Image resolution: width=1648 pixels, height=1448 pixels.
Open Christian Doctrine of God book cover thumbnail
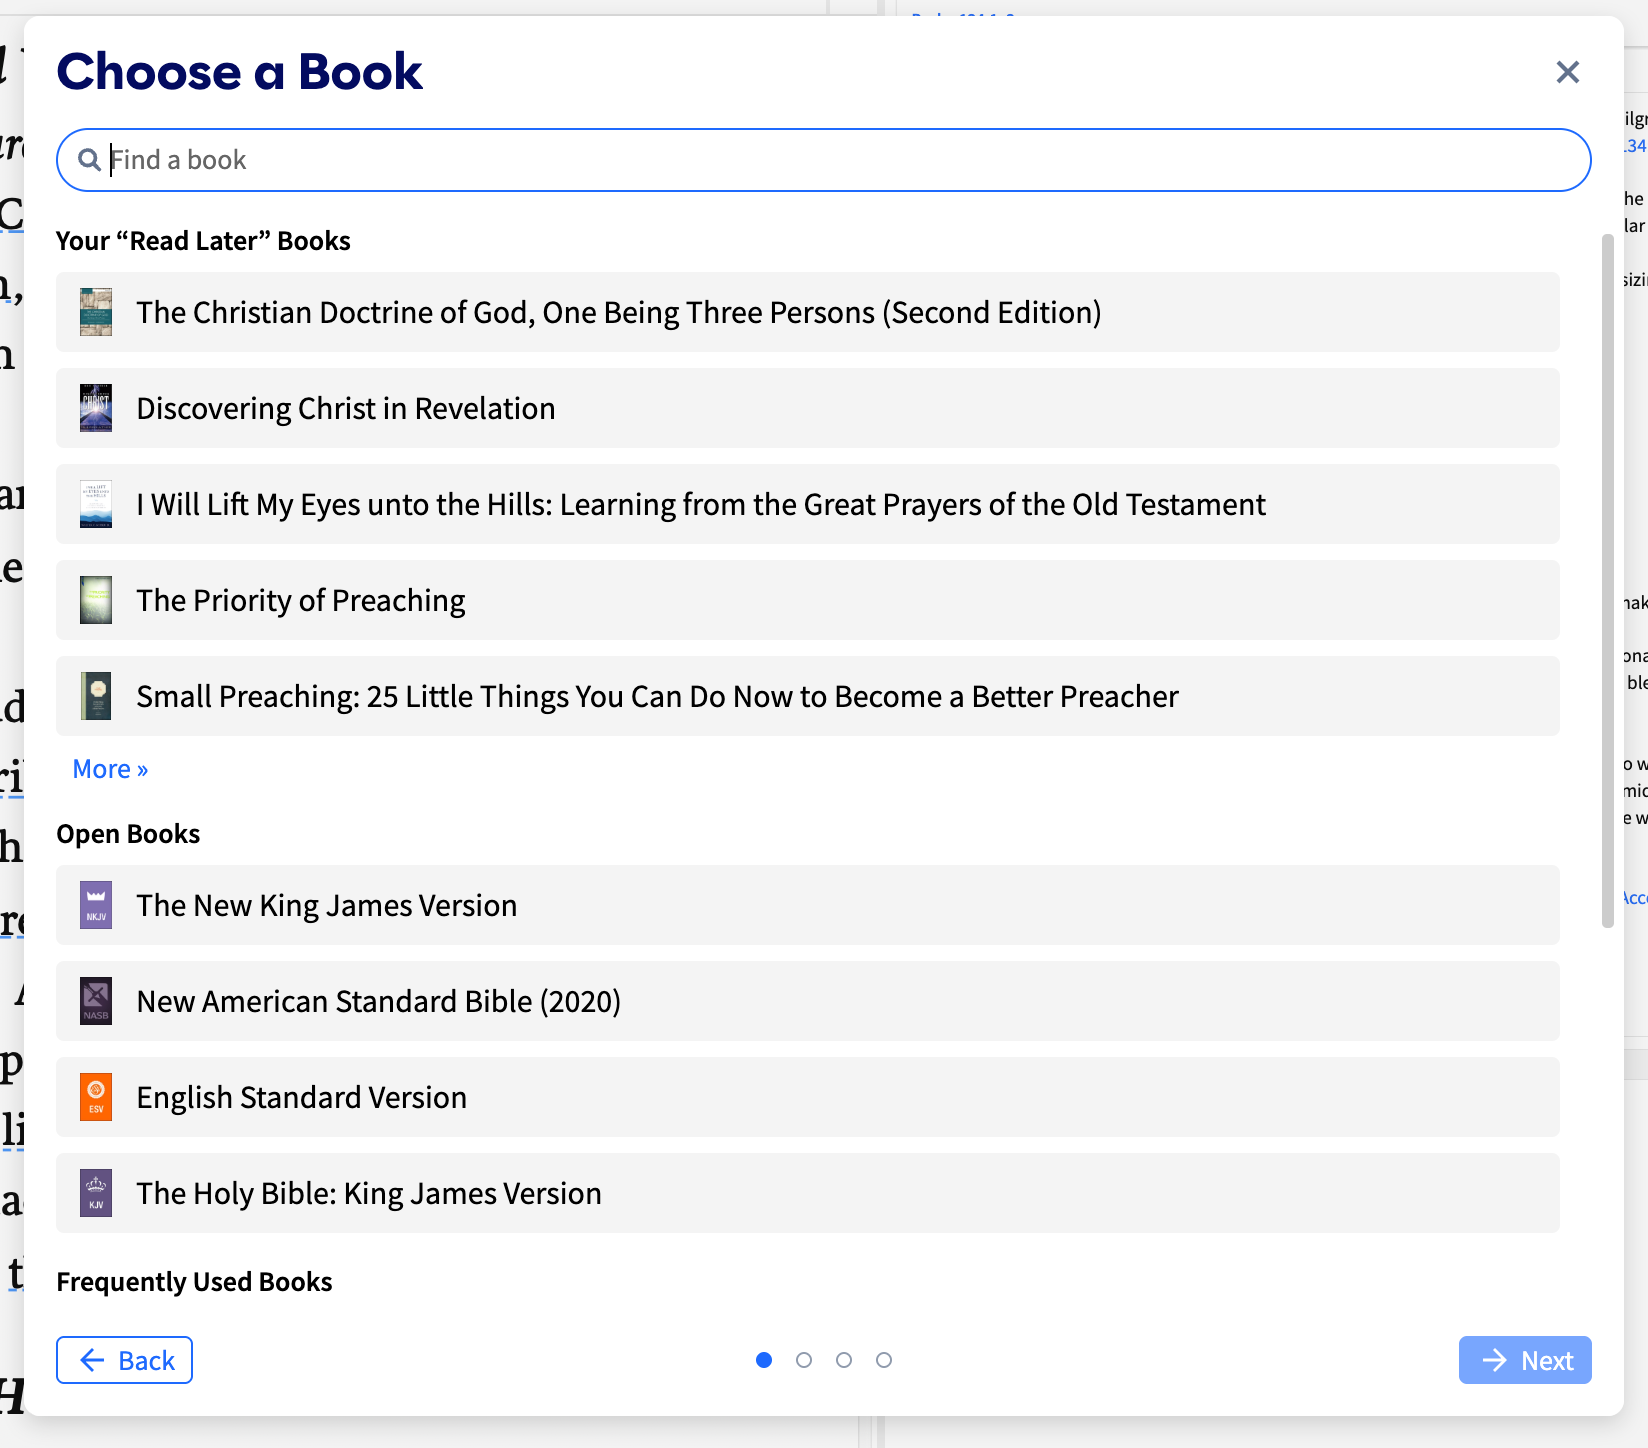[96, 312]
